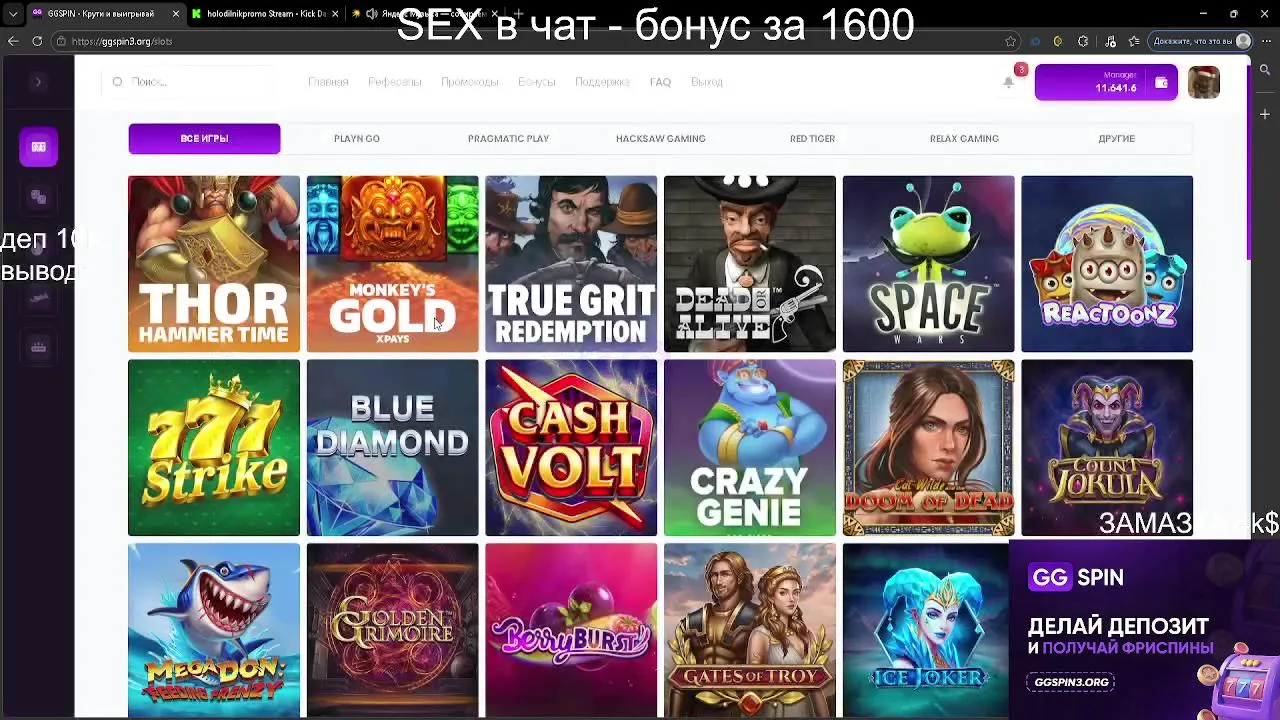Image resolution: width=1280 pixels, height=720 pixels.
Task: Open the Поддержка navigation link
Action: 602,82
